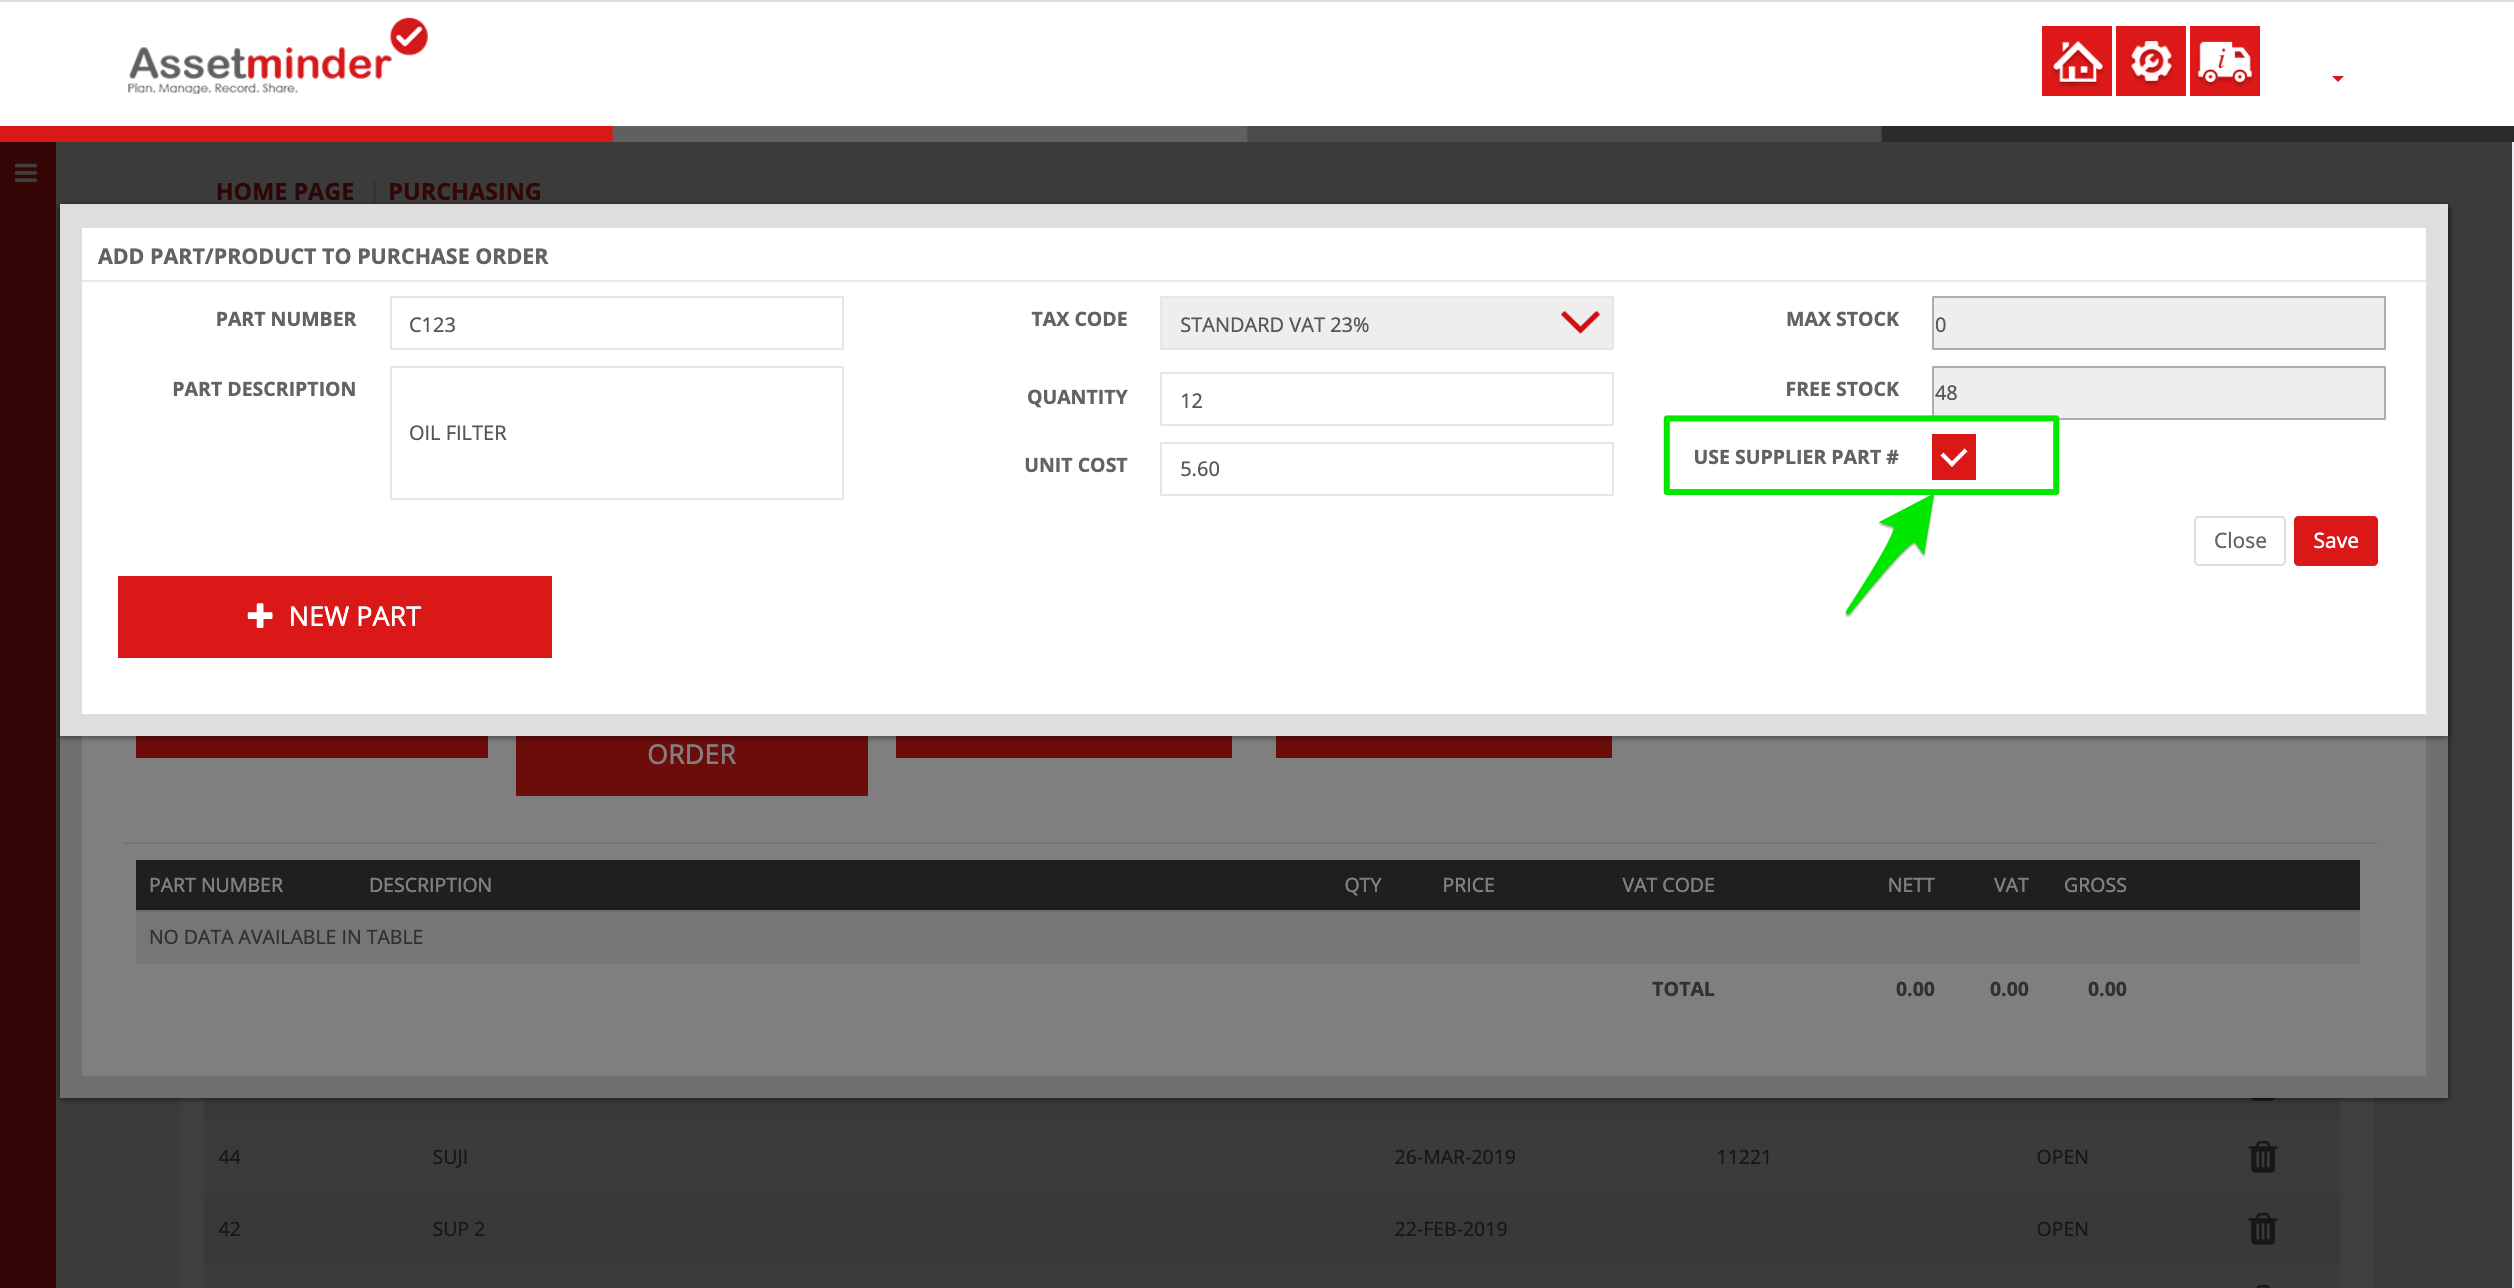Open the hamburger side menu
2514x1288 pixels.
click(26, 173)
